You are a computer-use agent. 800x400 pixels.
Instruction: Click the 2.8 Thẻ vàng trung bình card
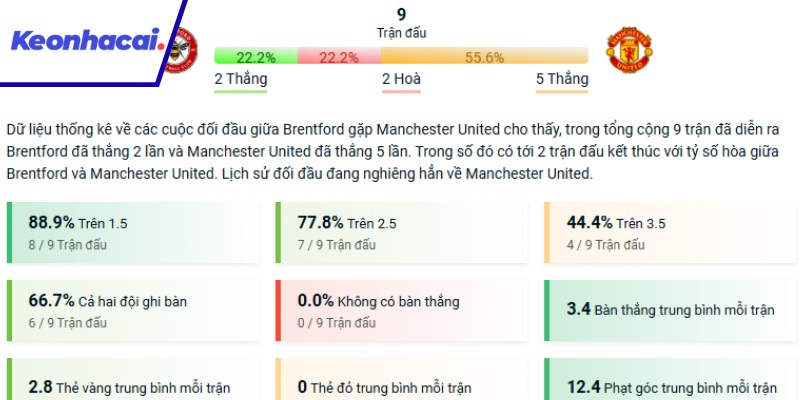click(x=133, y=386)
